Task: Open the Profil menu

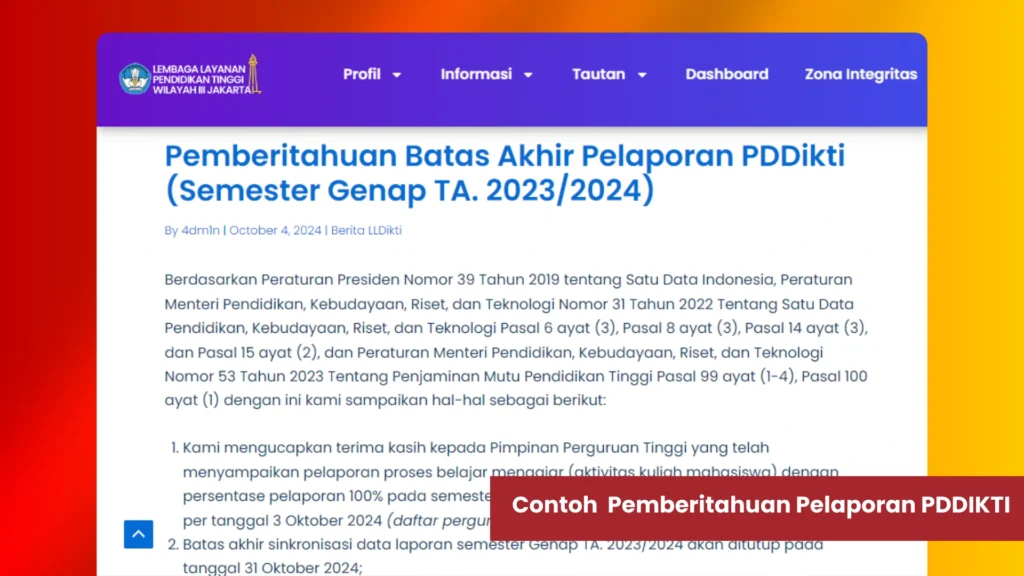Action: coord(362,74)
